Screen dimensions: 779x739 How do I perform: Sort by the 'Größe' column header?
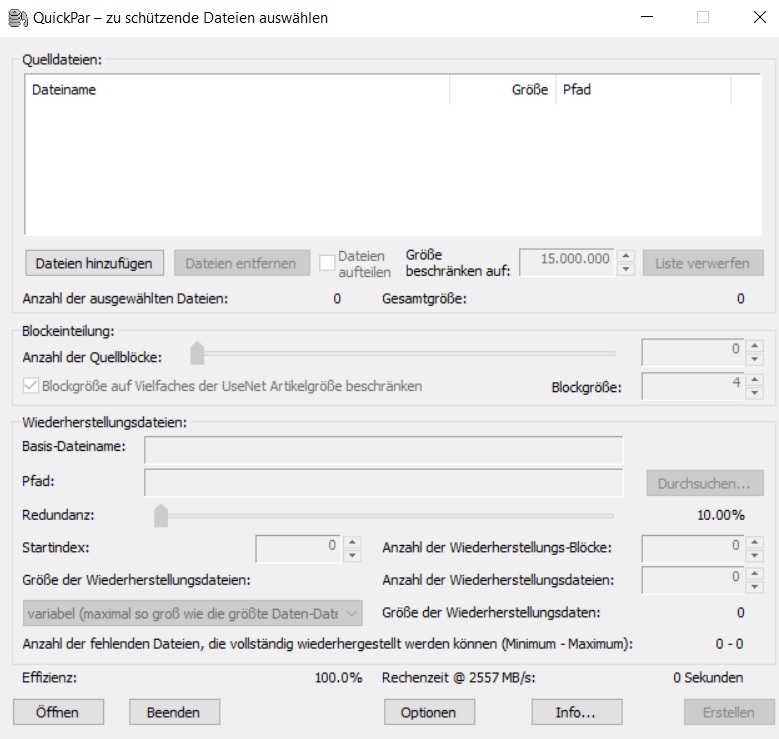point(503,90)
